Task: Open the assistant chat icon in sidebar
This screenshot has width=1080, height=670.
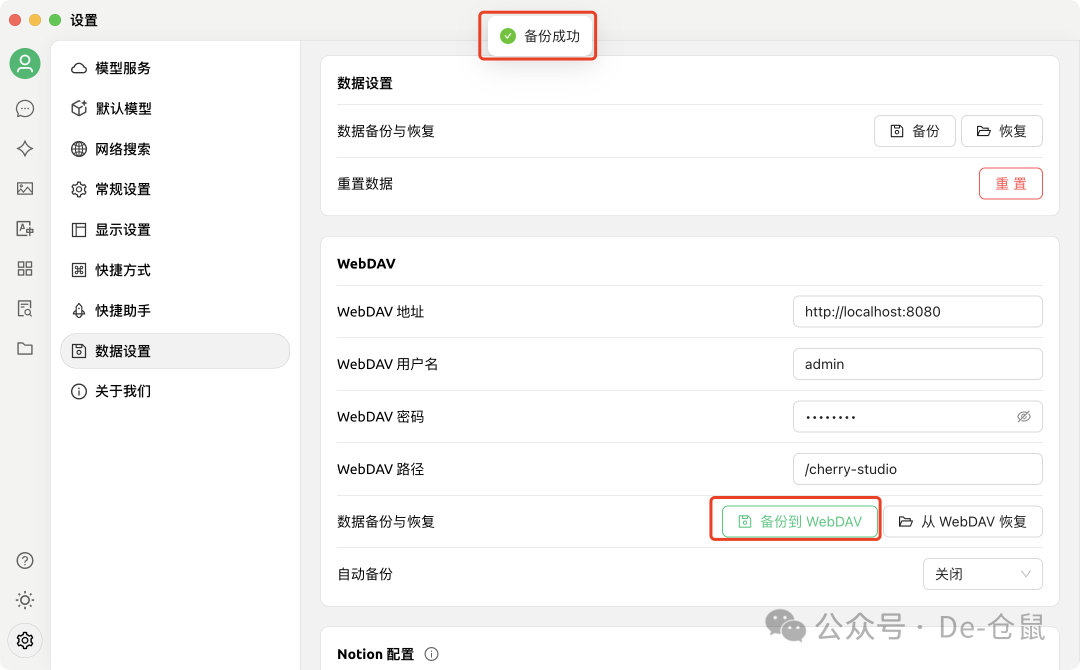Action: [x=25, y=109]
